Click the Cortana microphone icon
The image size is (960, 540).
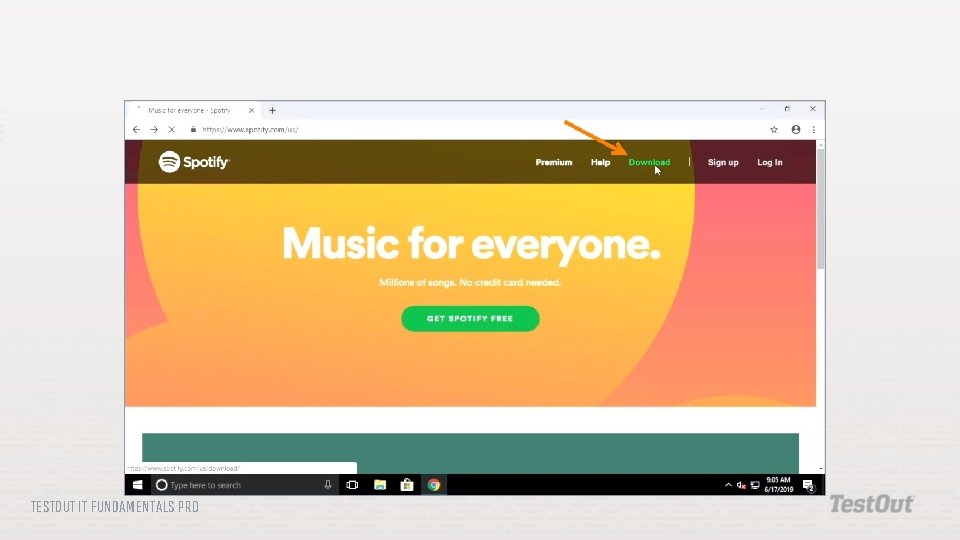[328, 485]
